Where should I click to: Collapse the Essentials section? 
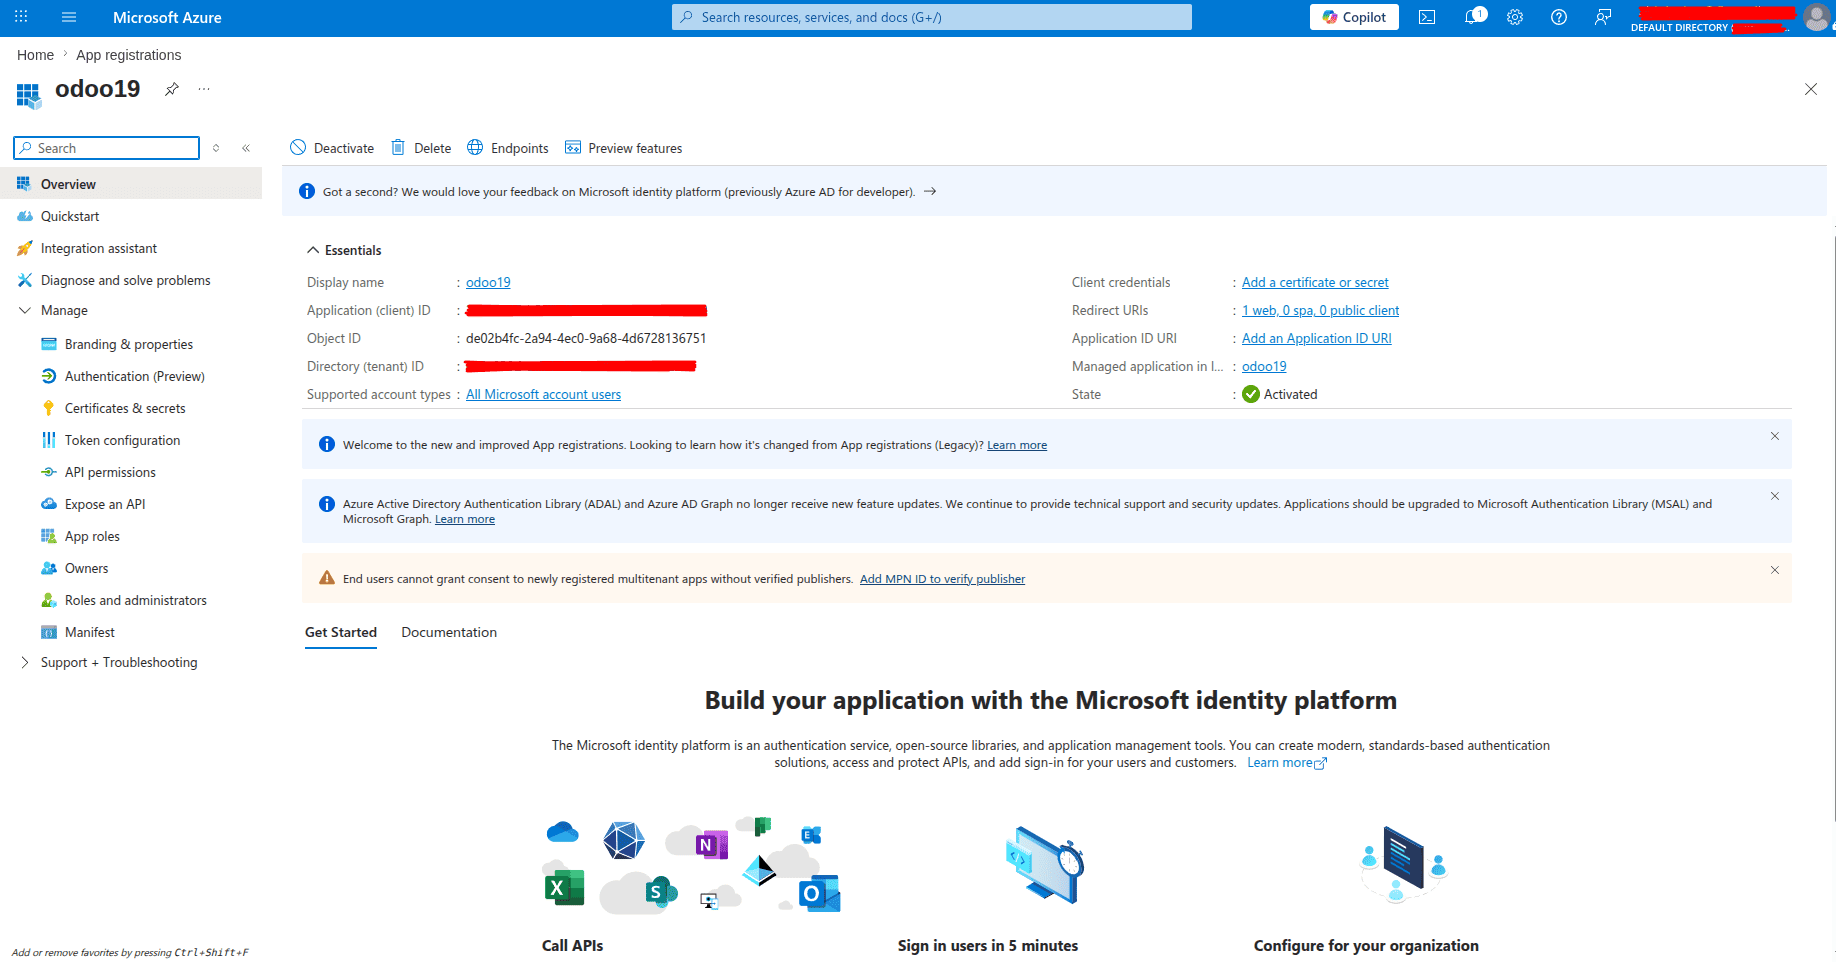point(344,250)
